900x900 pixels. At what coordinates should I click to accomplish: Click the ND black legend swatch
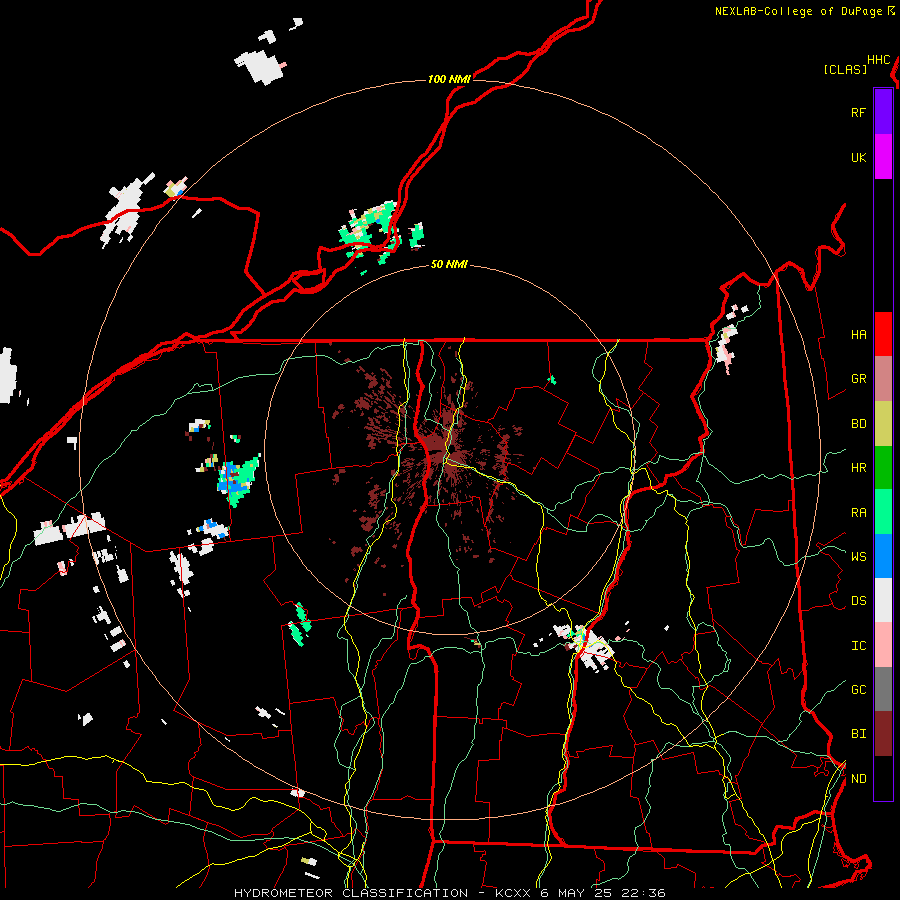(883, 778)
